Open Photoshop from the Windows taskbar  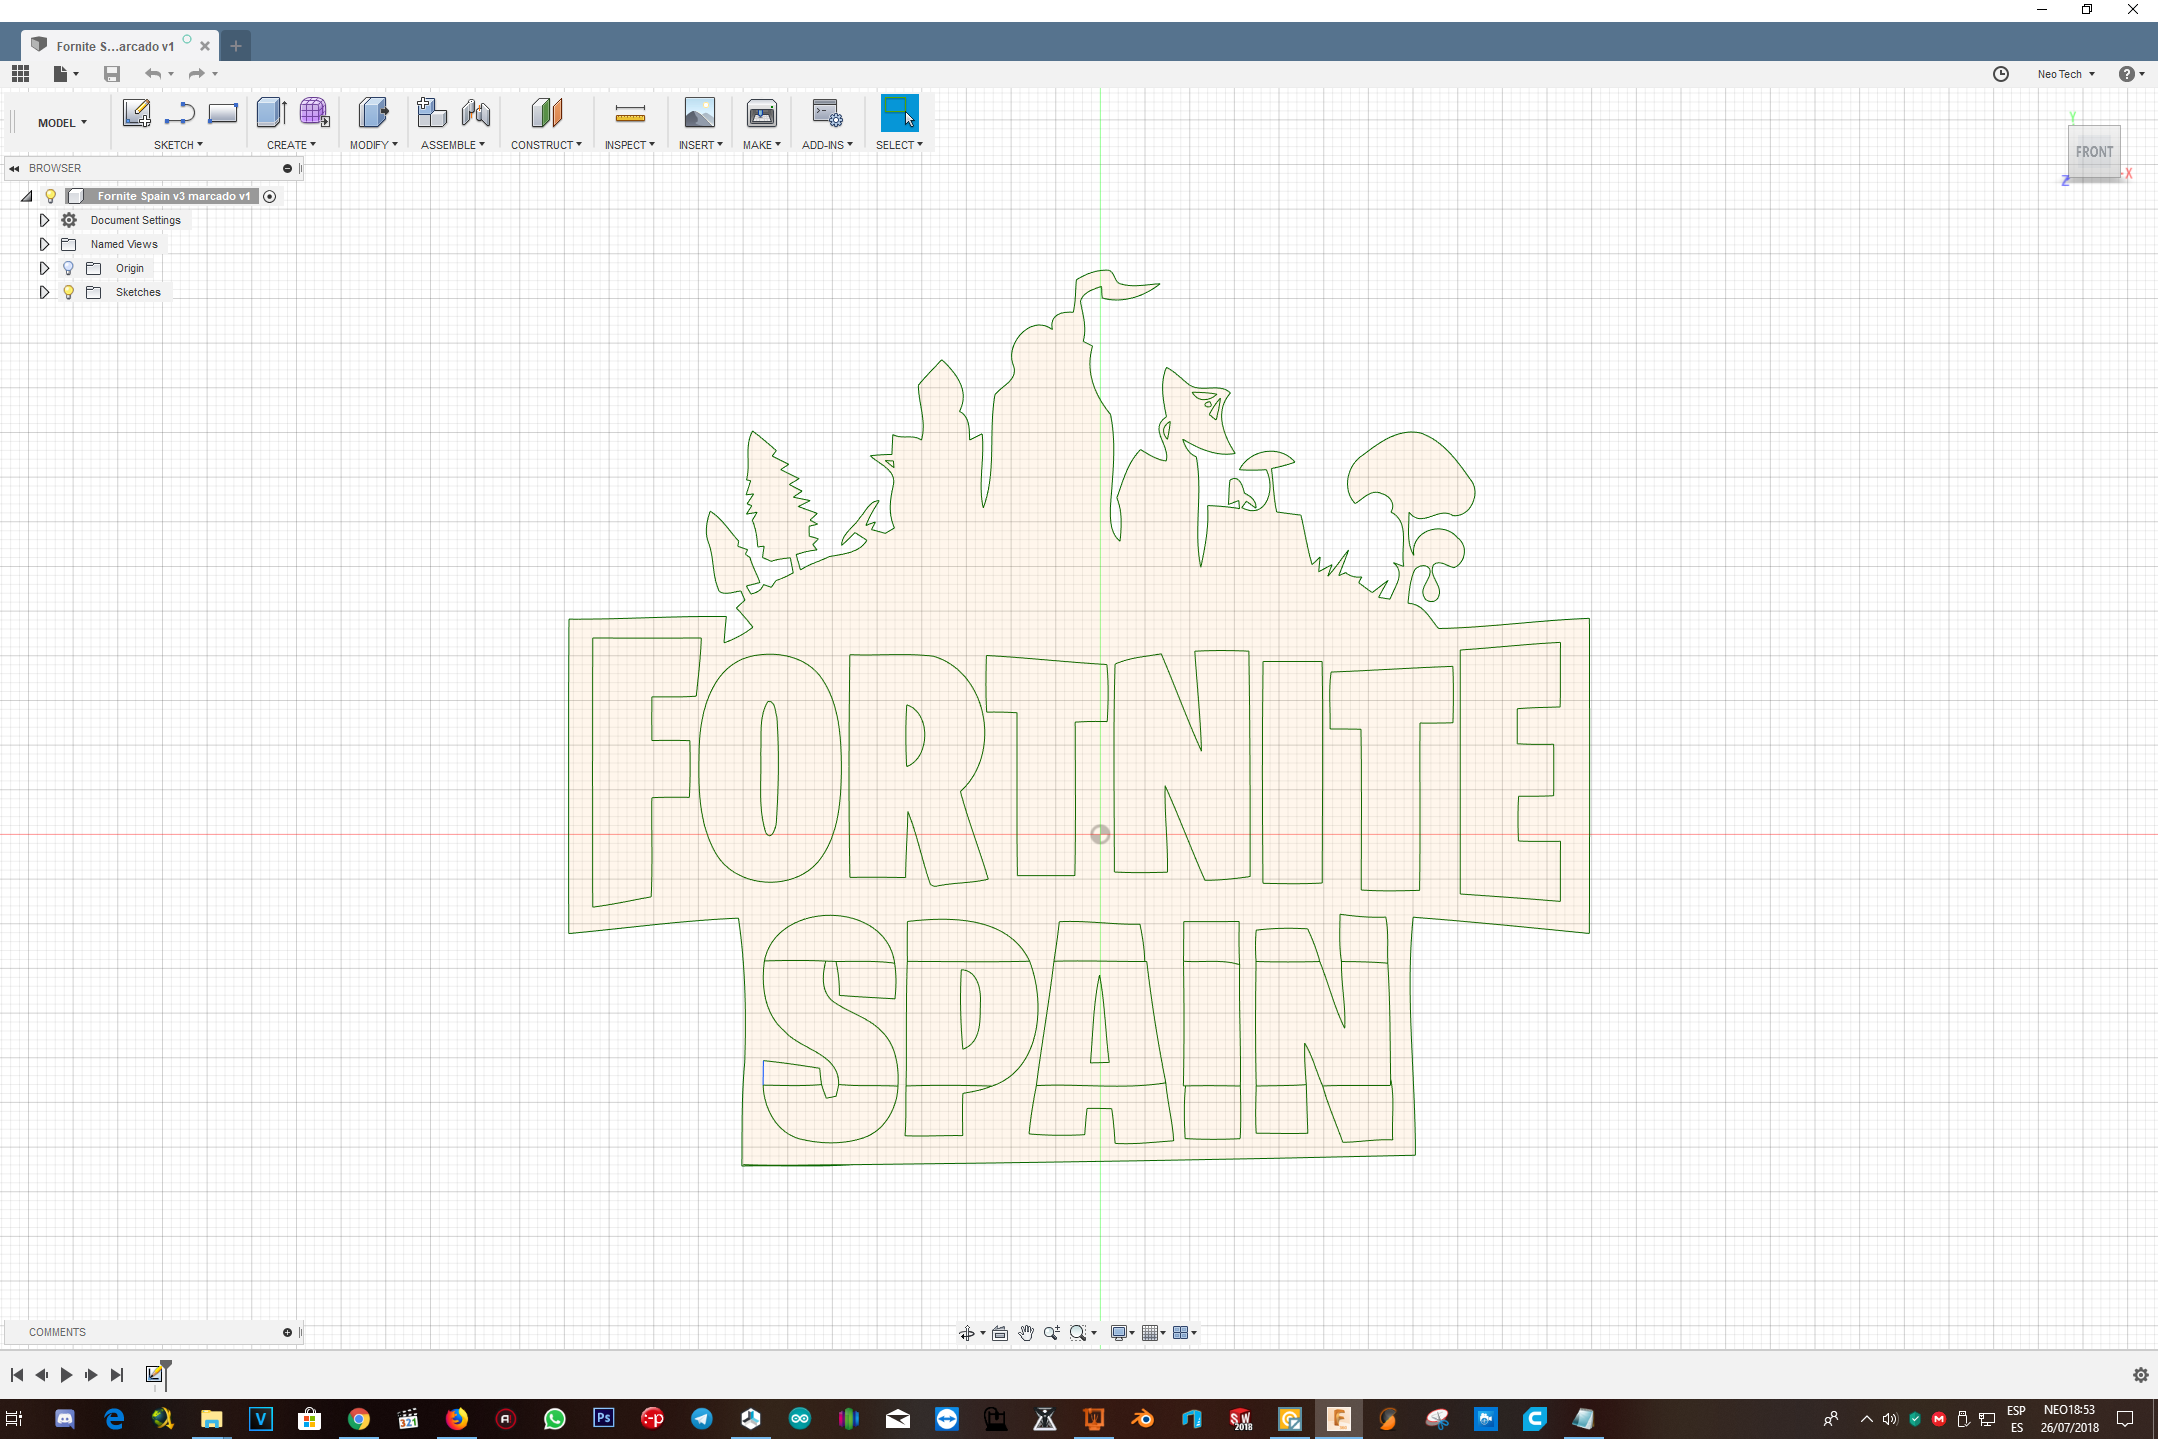point(603,1418)
